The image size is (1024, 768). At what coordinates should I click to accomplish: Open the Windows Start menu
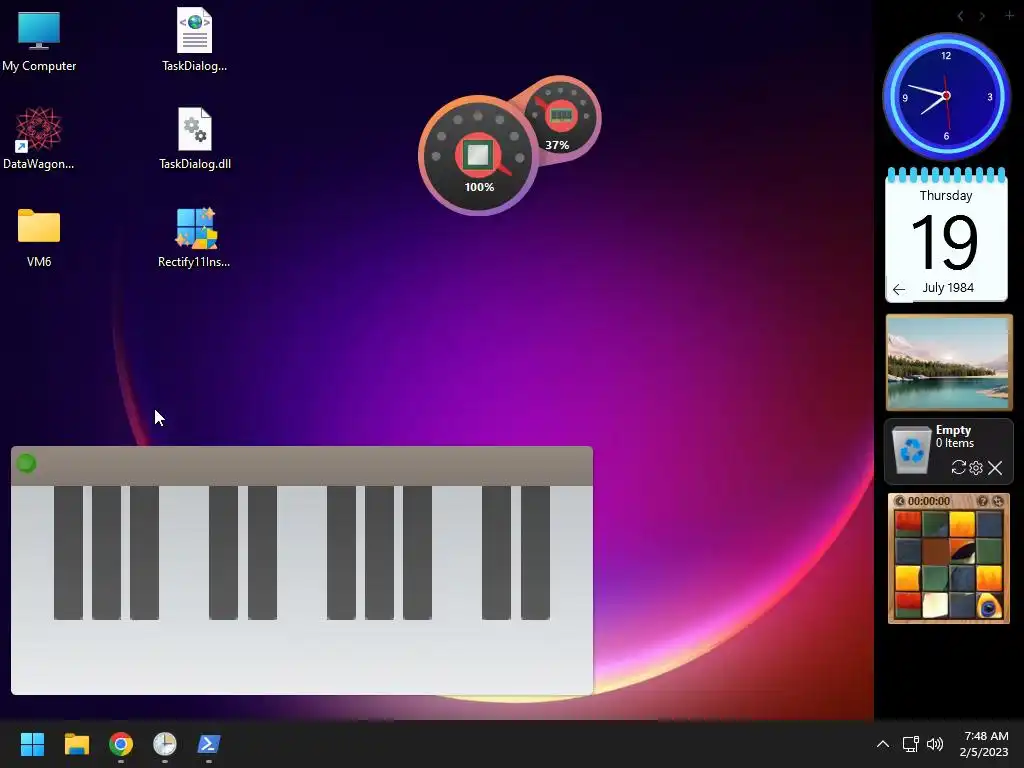[x=32, y=744]
